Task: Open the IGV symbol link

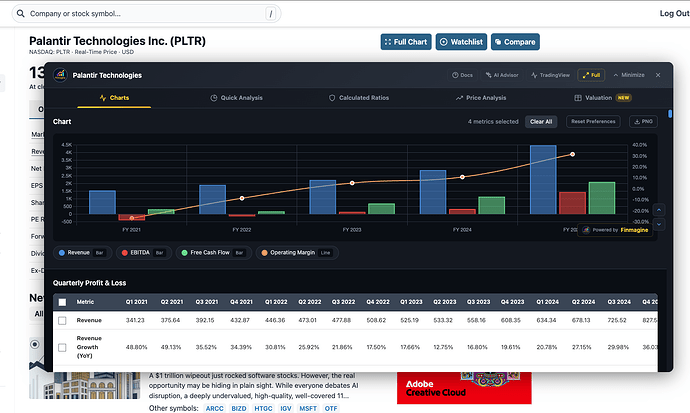Action: 286,409
